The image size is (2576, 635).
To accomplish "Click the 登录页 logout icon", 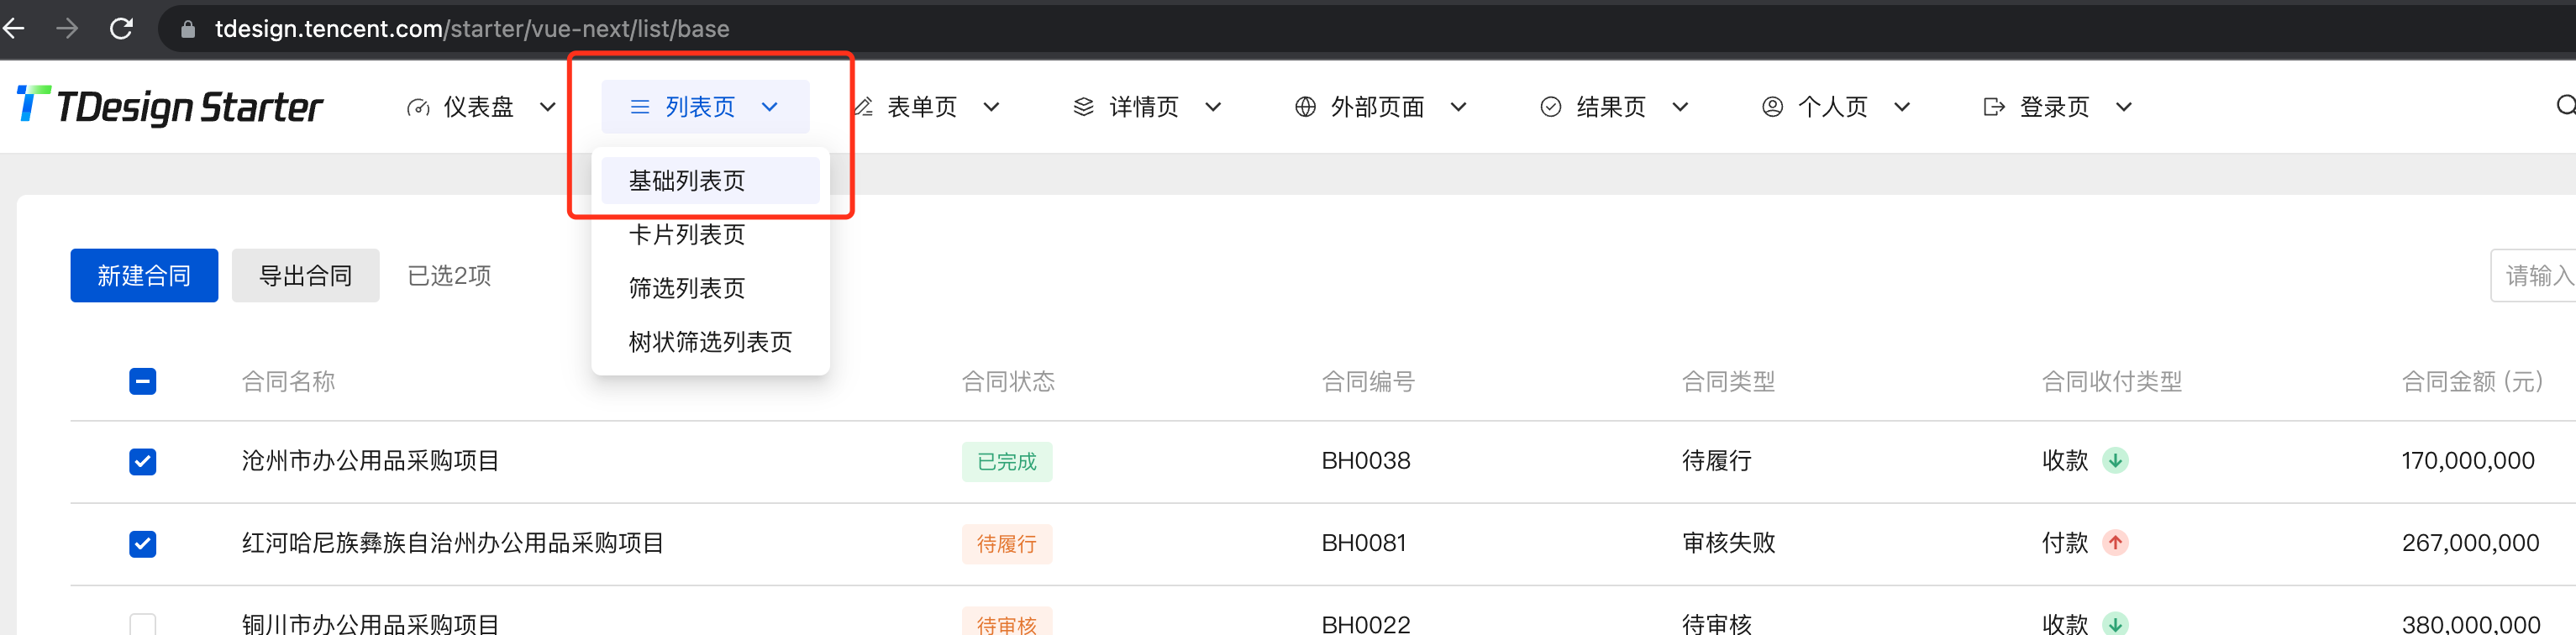I will tap(1992, 106).
